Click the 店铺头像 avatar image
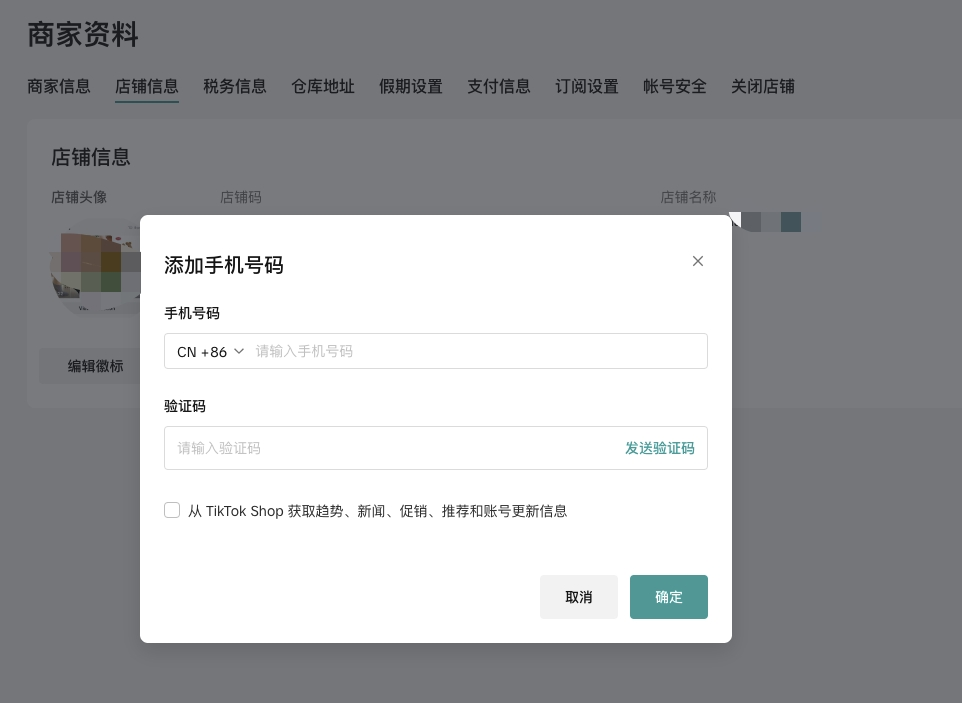This screenshot has height=703, width=962. pos(94,266)
